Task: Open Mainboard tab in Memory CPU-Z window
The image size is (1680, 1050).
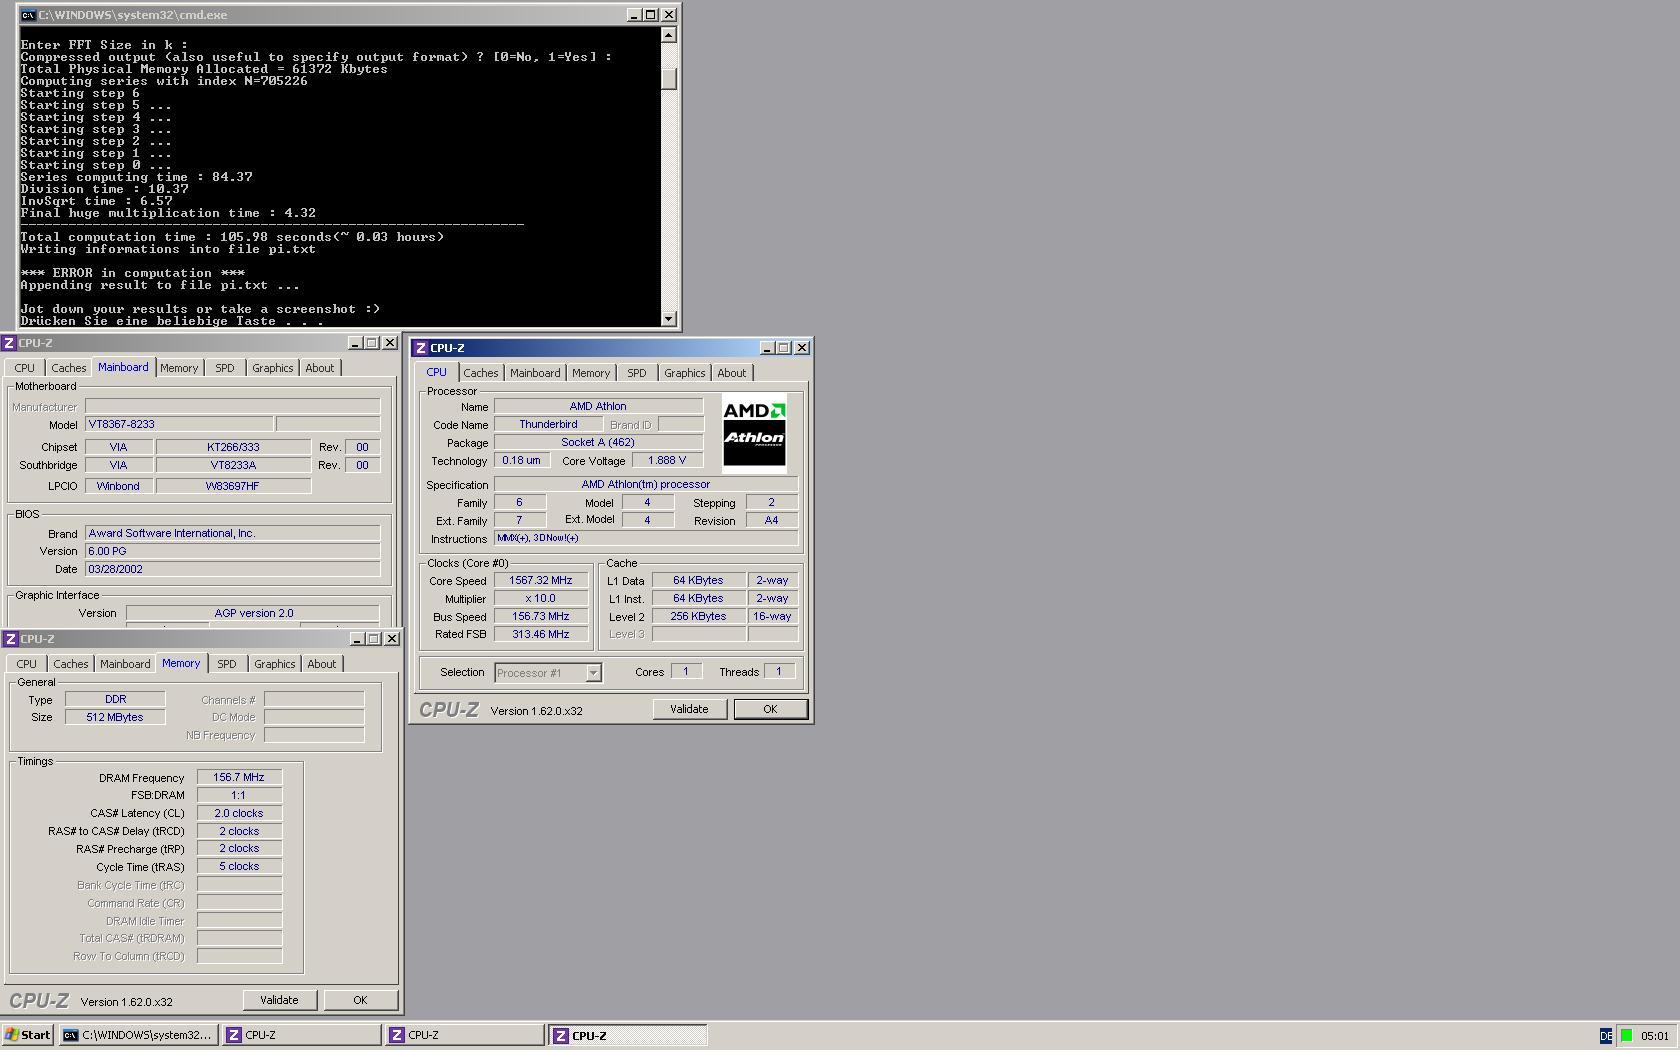Action: coord(125,664)
